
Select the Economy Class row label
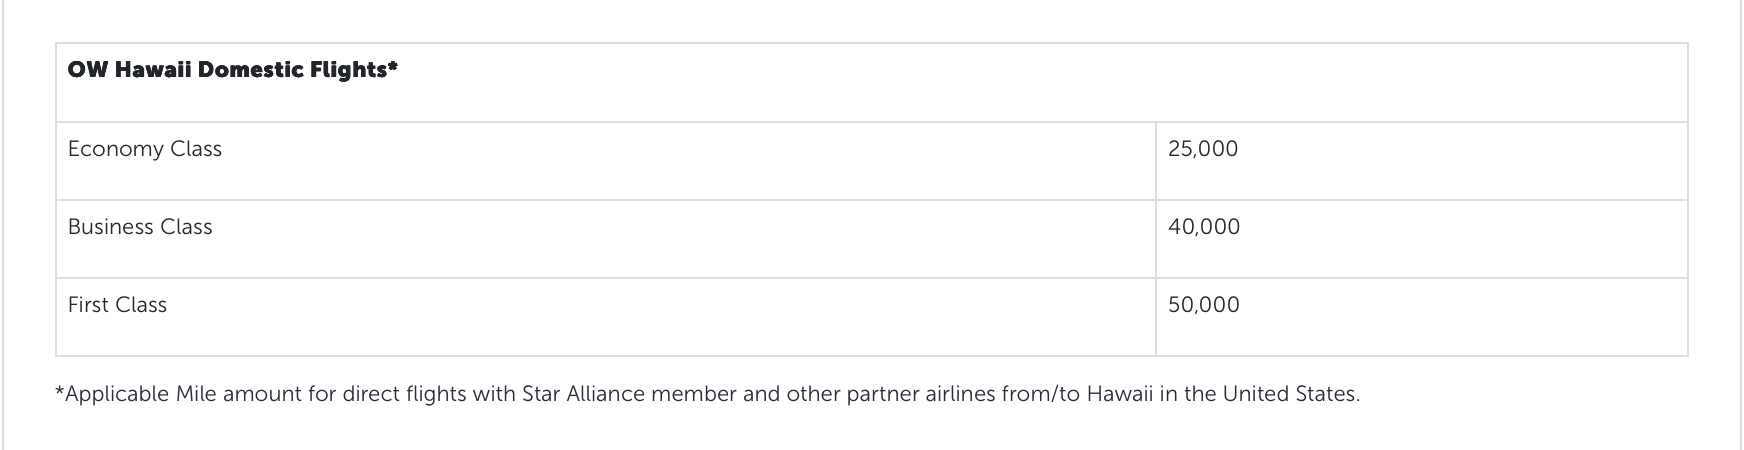(x=145, y=149)
